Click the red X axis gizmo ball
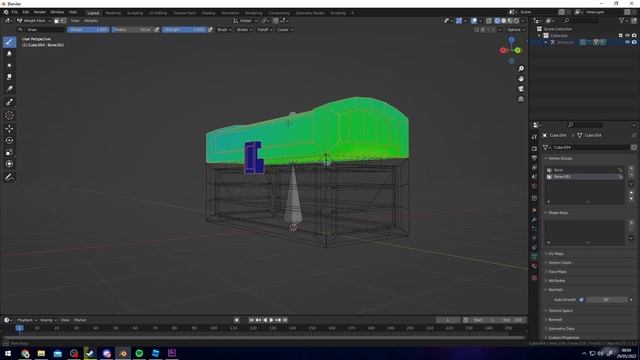This screenshot has width=640, height=360. pos(503,50)
